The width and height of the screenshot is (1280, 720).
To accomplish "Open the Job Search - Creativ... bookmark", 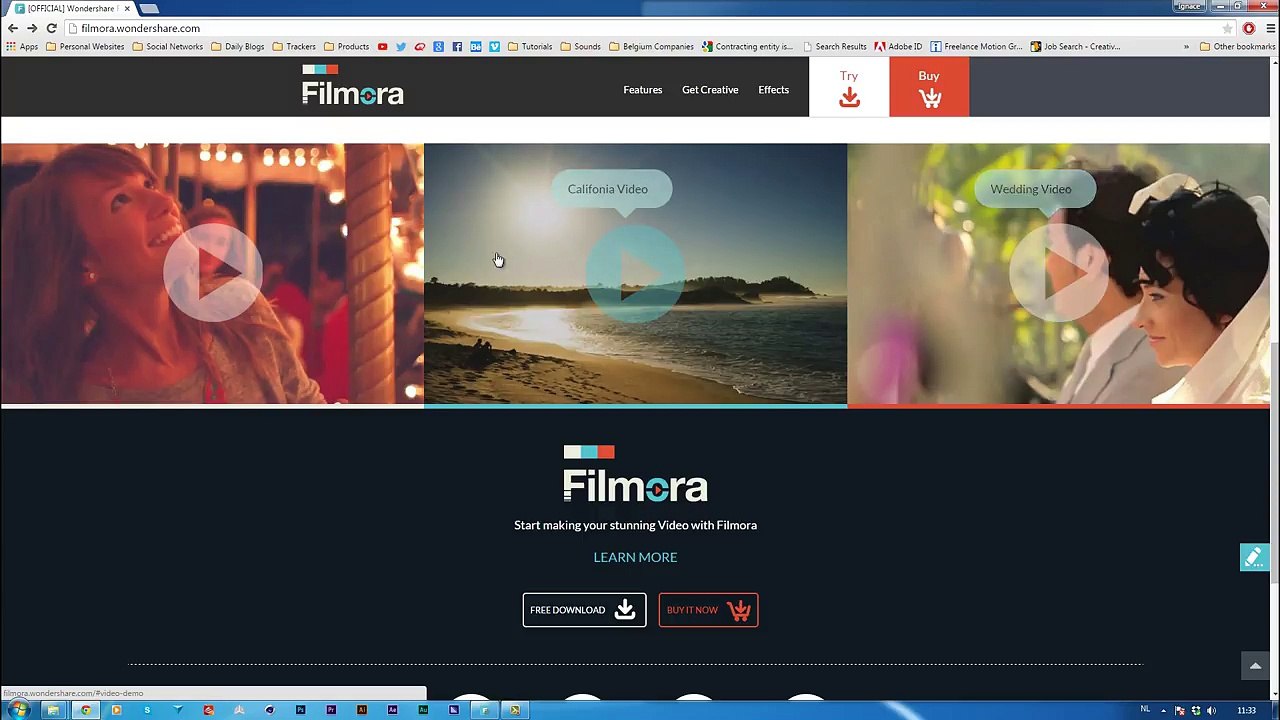I will click(1075, 46).
